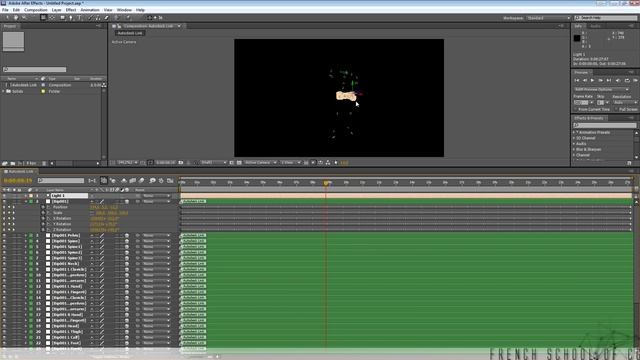
Task: Click the Project panel search field
Action: [x=35, y=69]
